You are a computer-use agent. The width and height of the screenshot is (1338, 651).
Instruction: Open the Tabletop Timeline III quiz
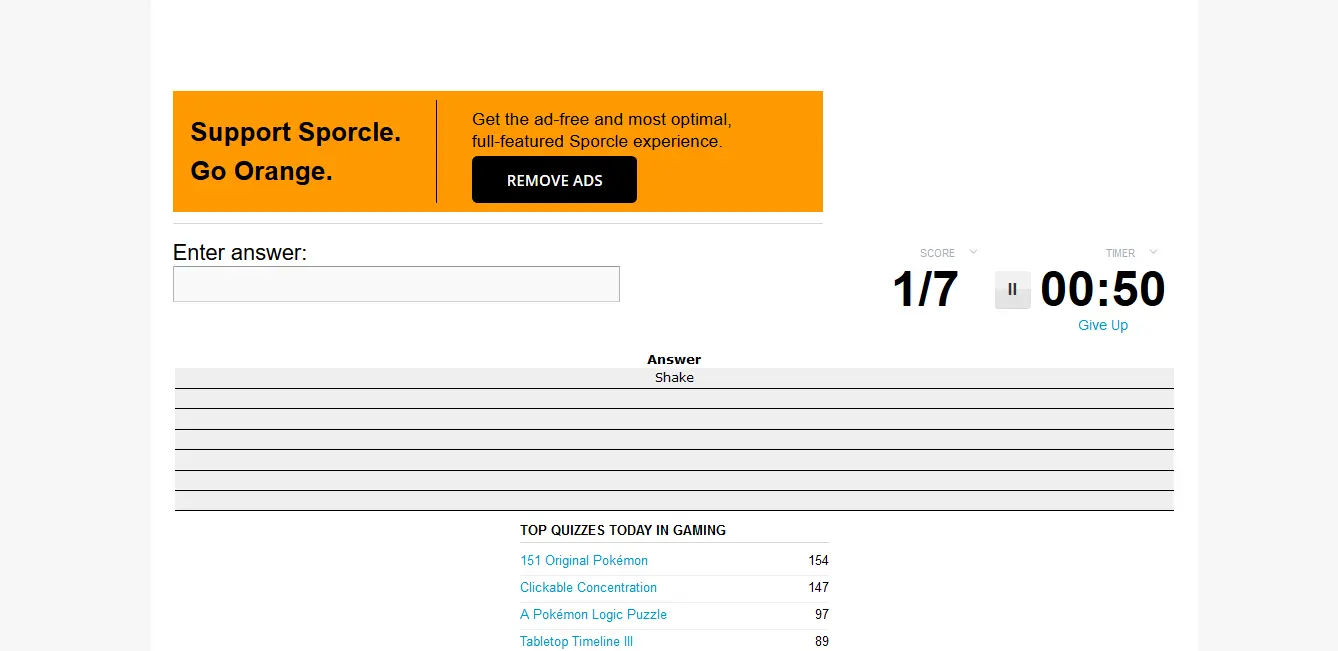pyautogui.click(x=576, y=642)
